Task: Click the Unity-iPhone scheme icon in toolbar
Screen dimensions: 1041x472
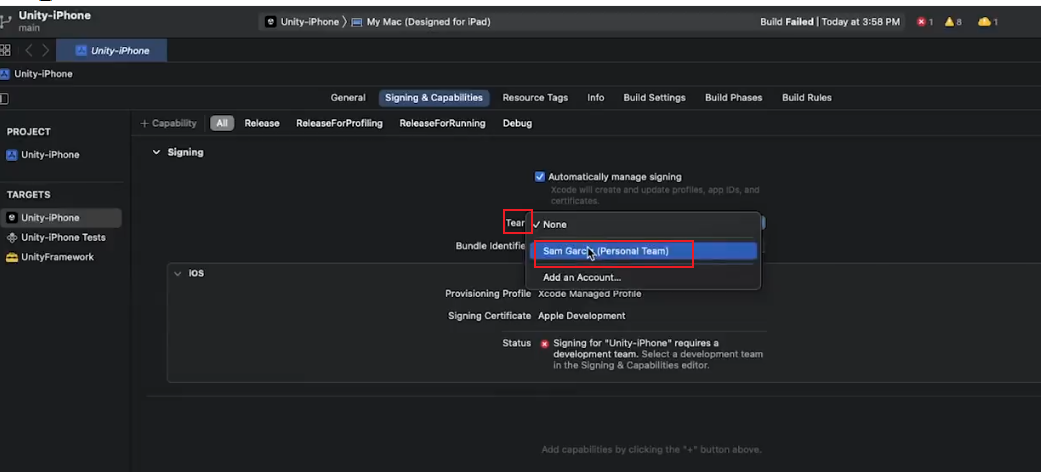Action: [270, 22]
